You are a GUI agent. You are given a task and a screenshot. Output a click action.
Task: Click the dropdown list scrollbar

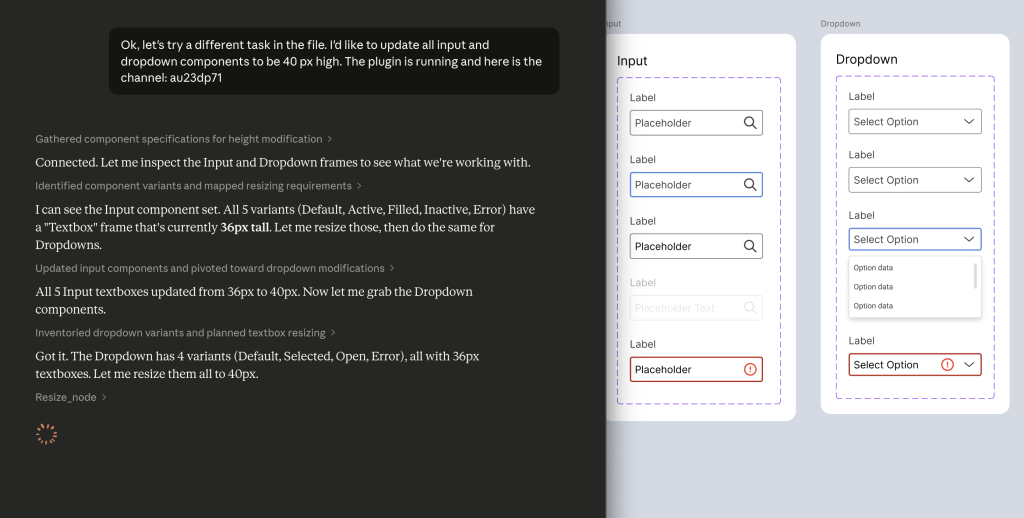(975, 275)
